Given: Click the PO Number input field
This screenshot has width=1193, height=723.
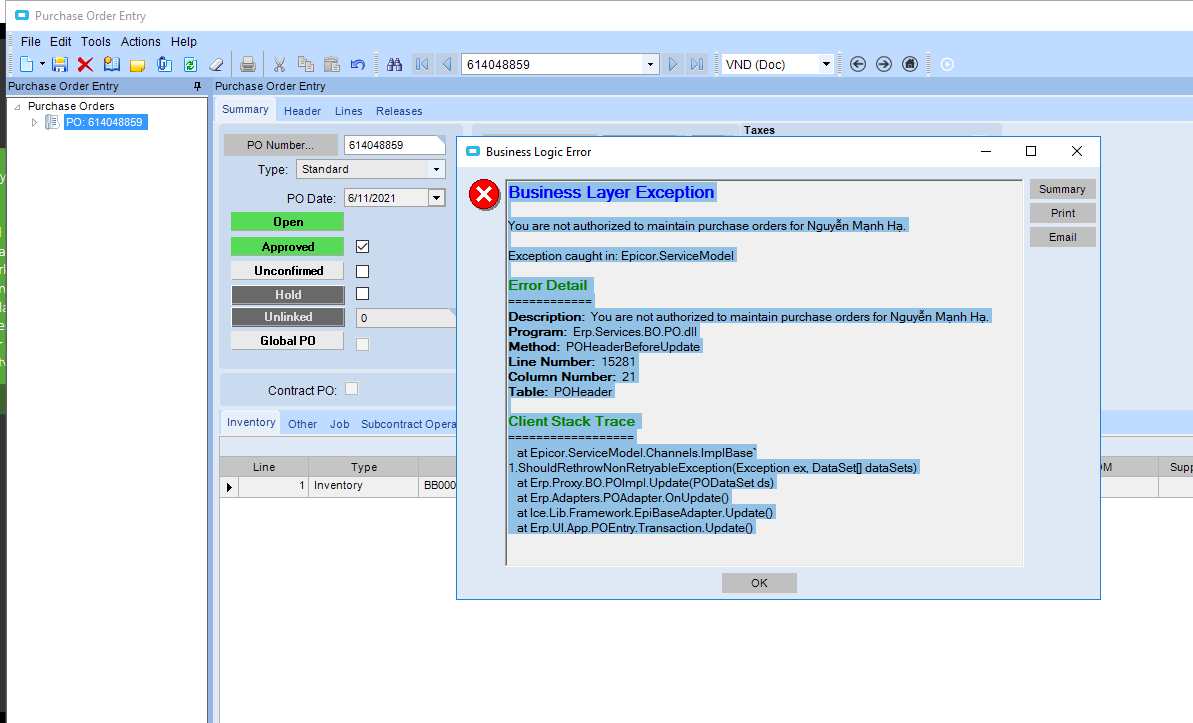Looking at the screenshot, I should point(394,145).
